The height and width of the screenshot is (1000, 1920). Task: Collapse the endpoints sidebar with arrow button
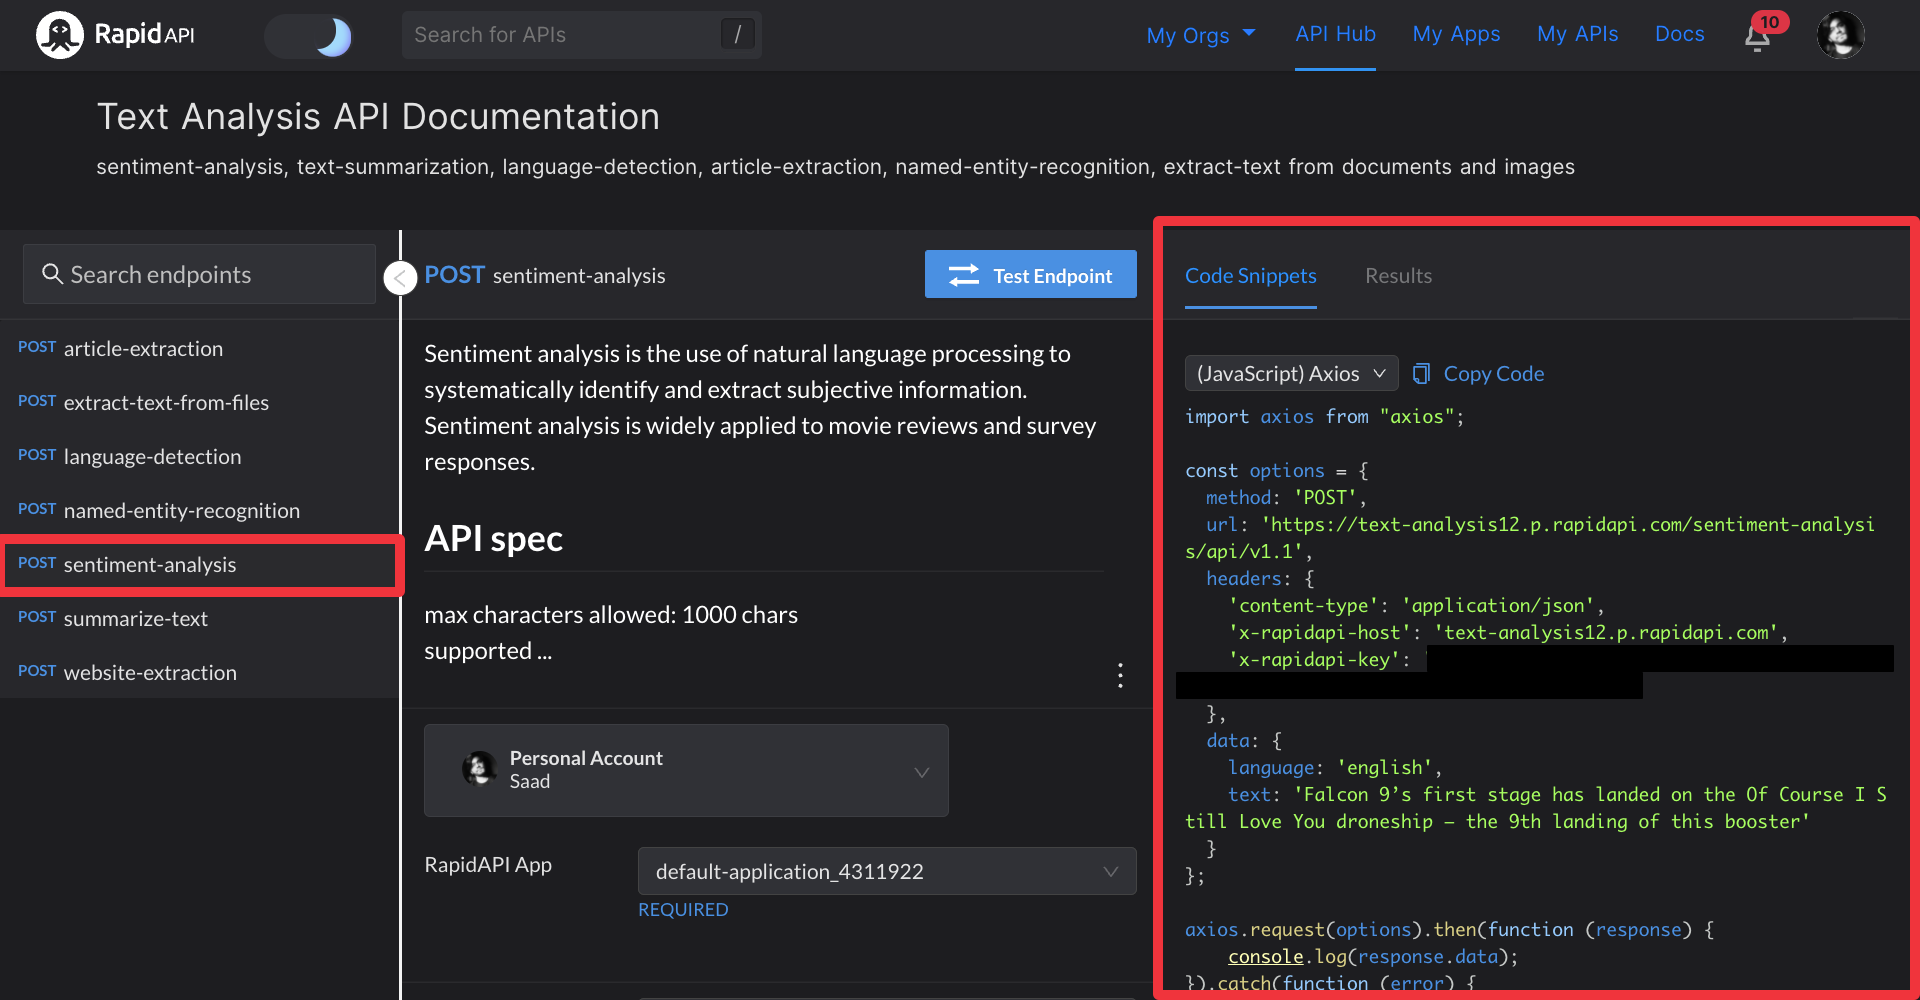coord(400,278)
